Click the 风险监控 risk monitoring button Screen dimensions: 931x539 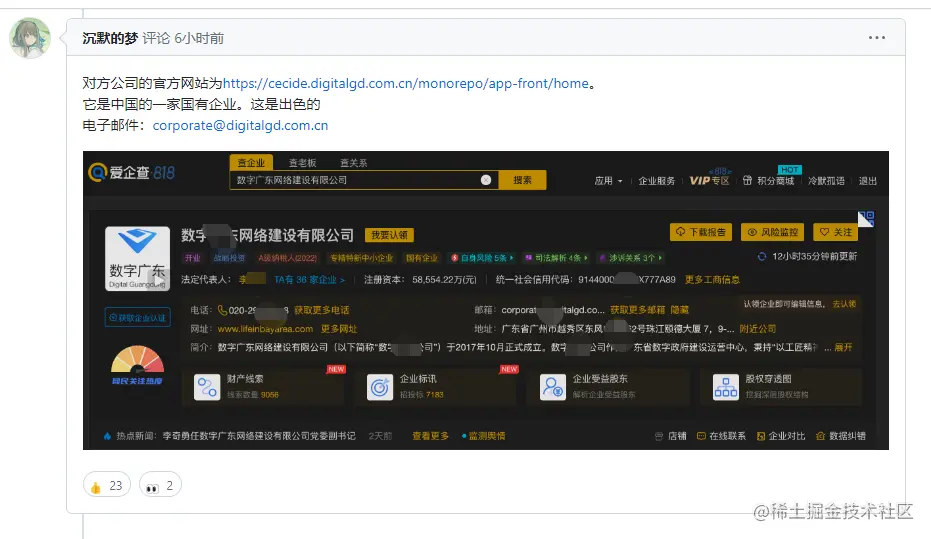coord(772,232)
